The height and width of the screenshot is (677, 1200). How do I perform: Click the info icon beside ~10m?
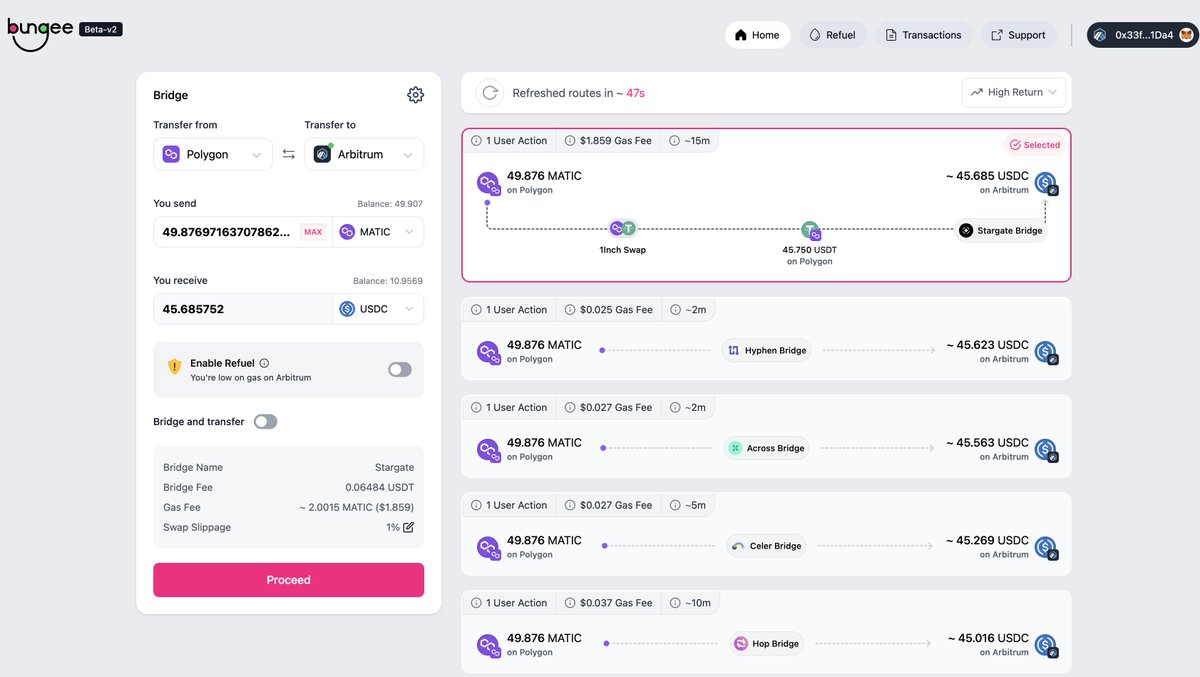click(675, 603)
